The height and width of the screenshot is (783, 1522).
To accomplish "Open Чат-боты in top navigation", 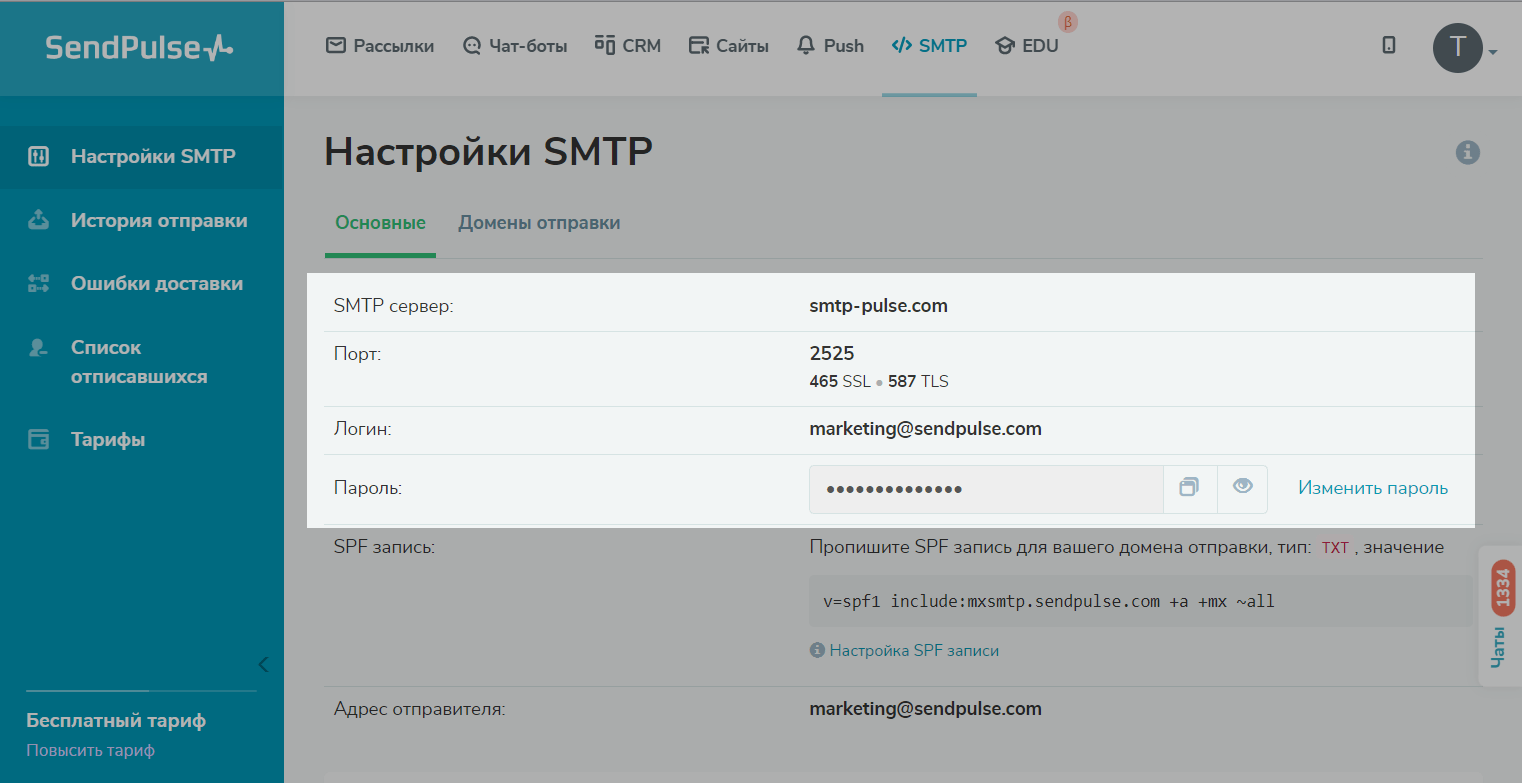I will click(515, 46).
